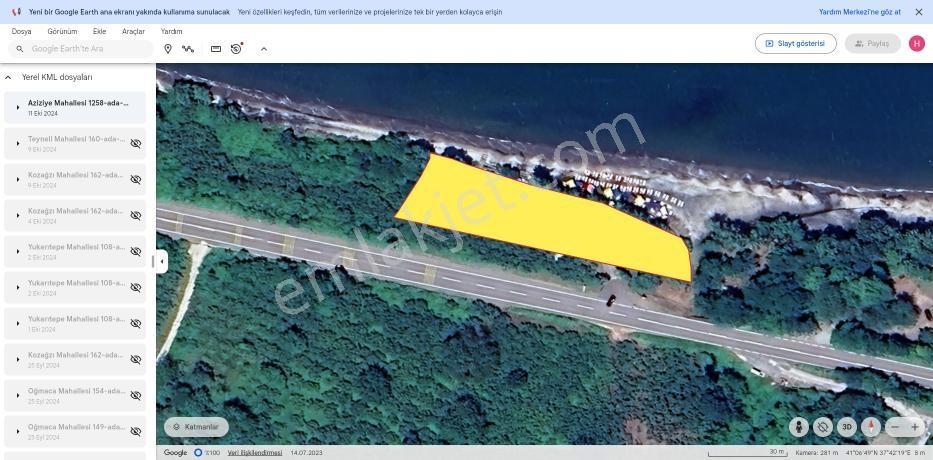The image size is (933, 460).
Task: Show the Kozağzı 162-ada layer dated 4 Eki 2024
Action: coord(136,215)
